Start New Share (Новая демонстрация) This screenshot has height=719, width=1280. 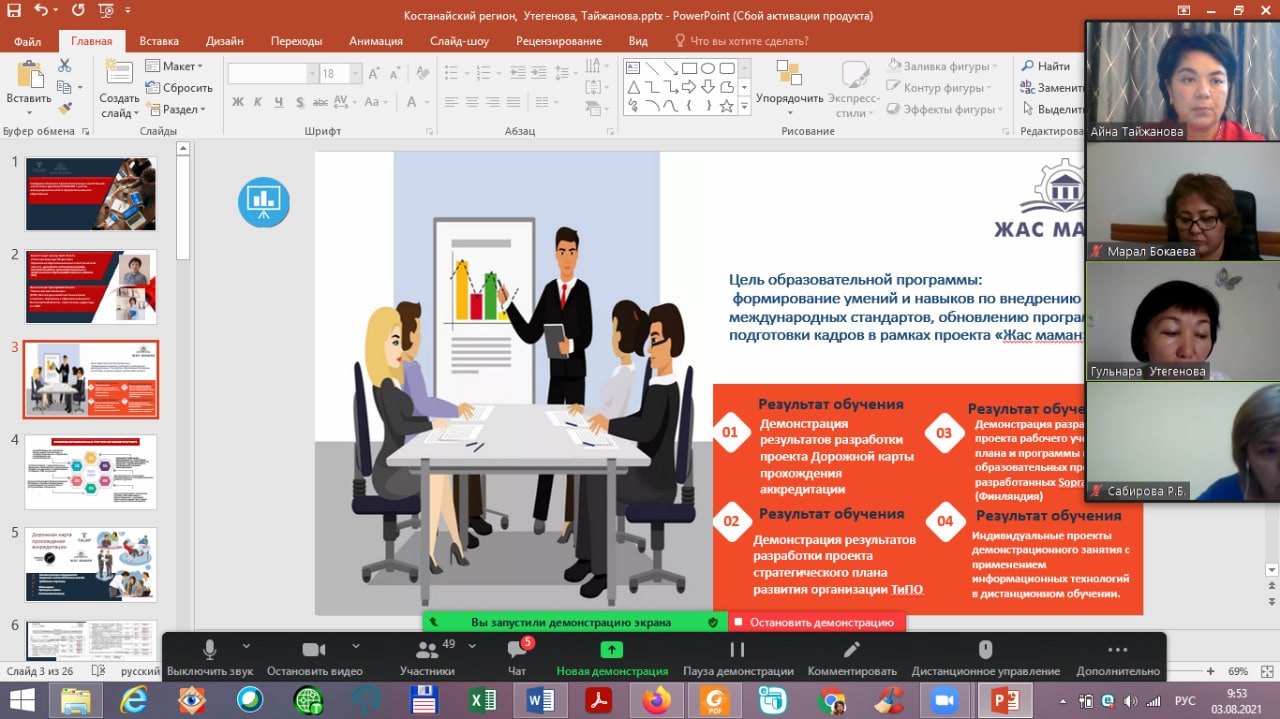[x=612, y=658]
